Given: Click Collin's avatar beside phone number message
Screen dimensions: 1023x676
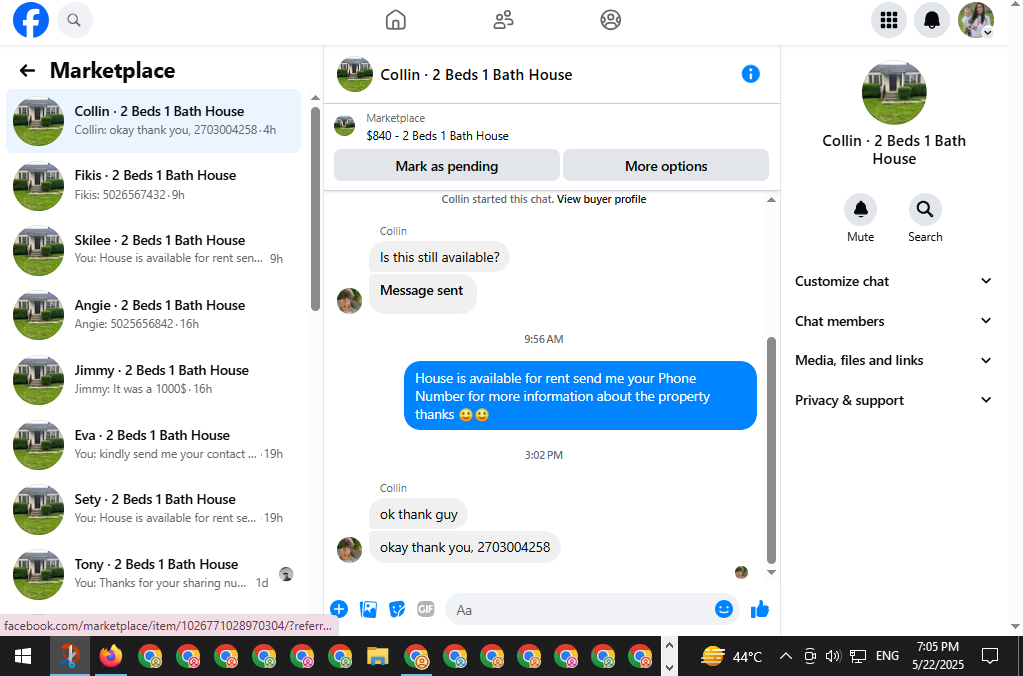Looking at the screenshot, I should coord(350,550).
